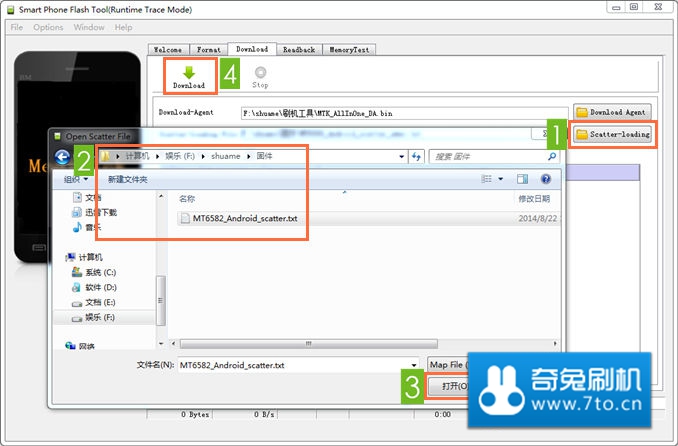Open the Options menu

[x=48, y=27]
